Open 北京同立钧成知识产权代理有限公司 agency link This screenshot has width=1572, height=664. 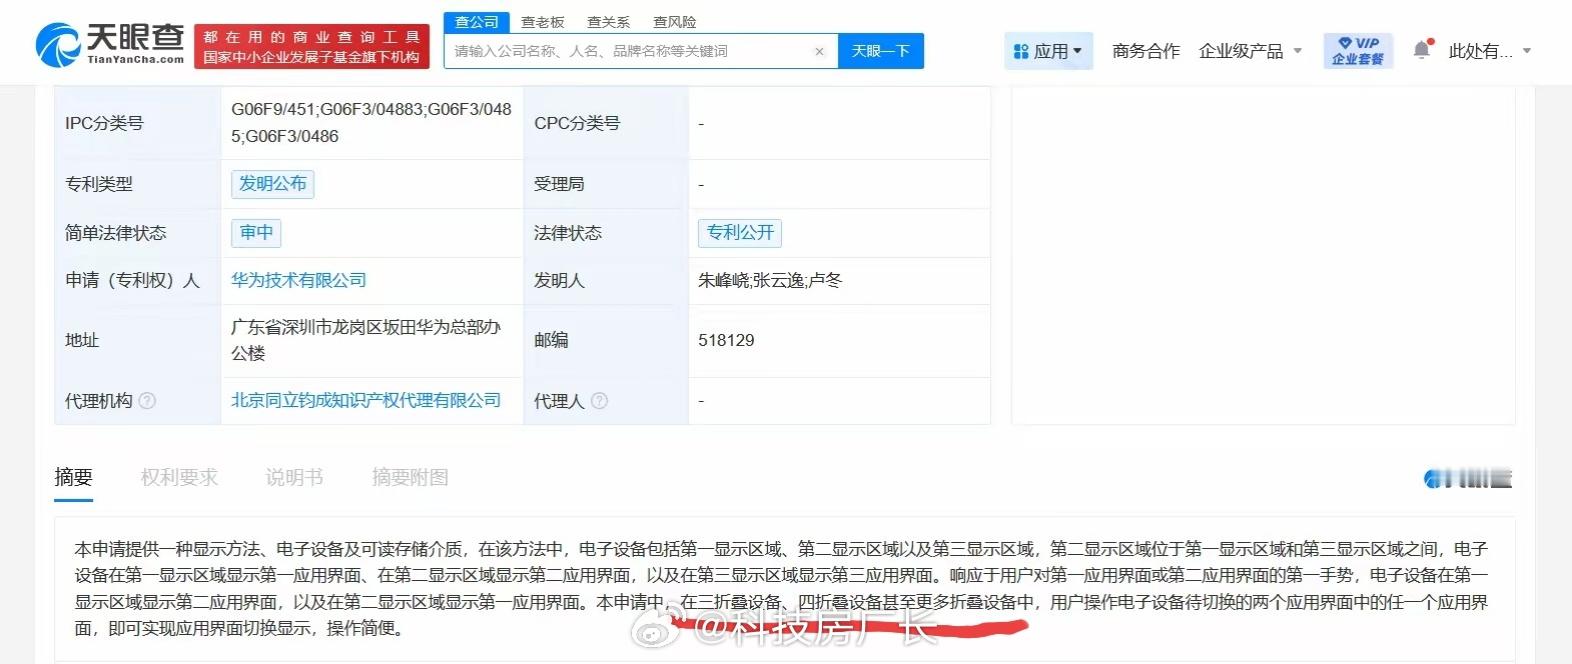point(366,401)
